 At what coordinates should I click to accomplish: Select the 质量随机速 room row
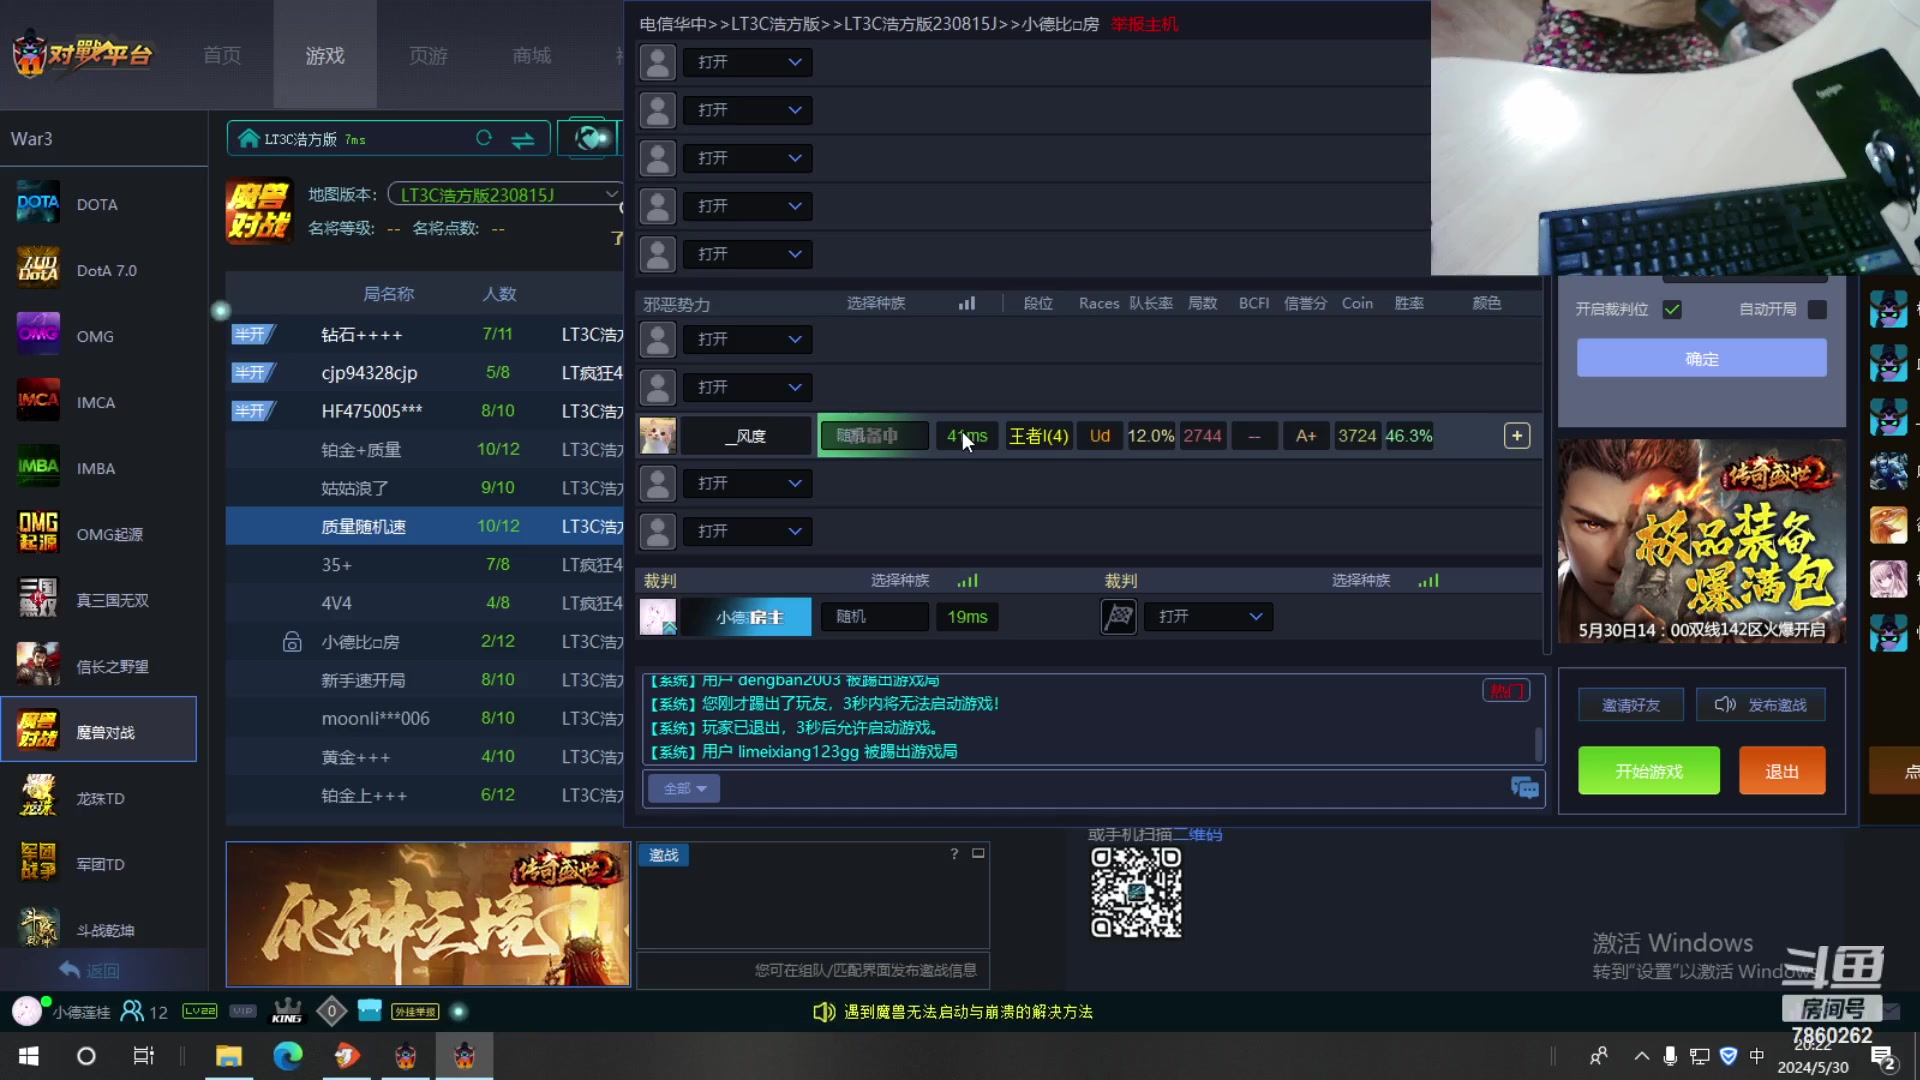pyautogui.click(x=425, y=526)
